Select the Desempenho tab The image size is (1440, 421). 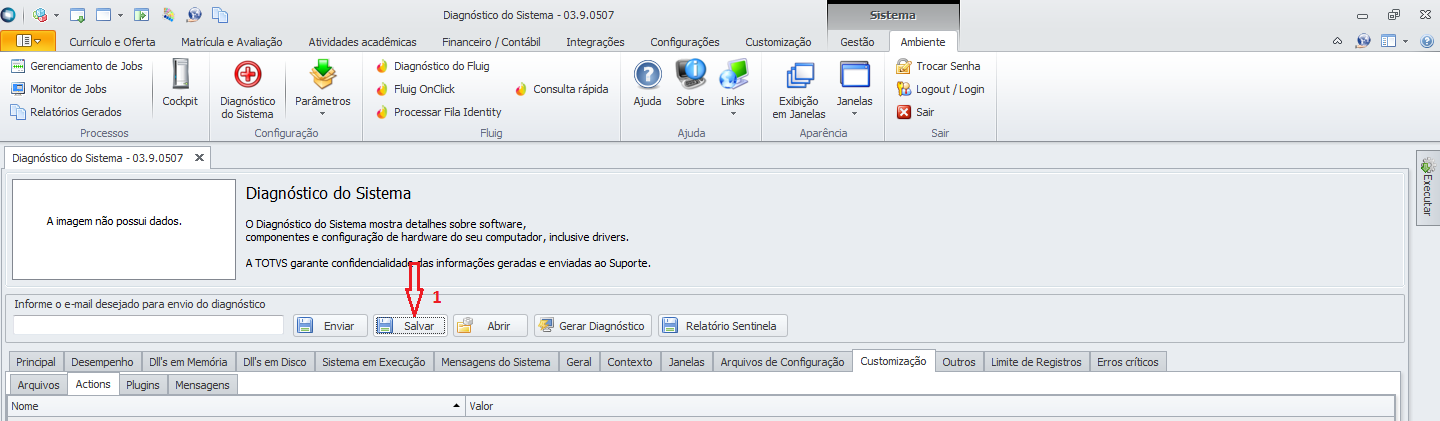coord(102,362)
